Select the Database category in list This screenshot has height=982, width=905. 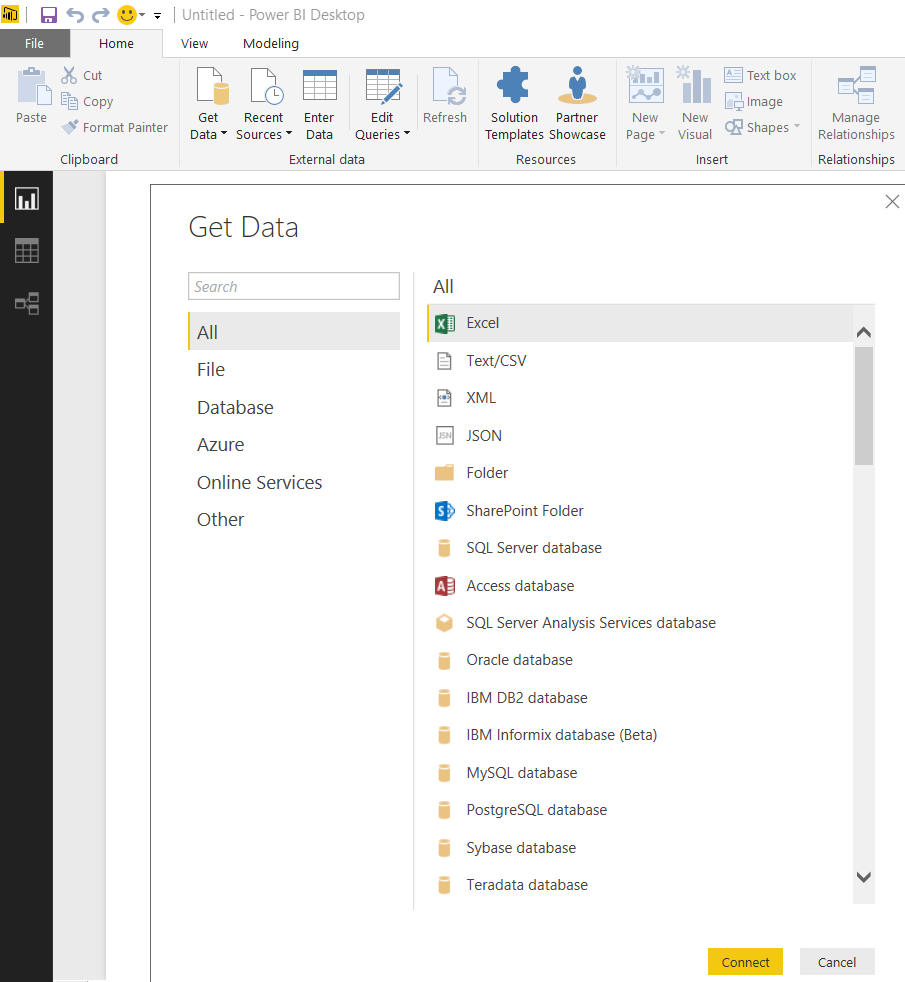(235, 407)
